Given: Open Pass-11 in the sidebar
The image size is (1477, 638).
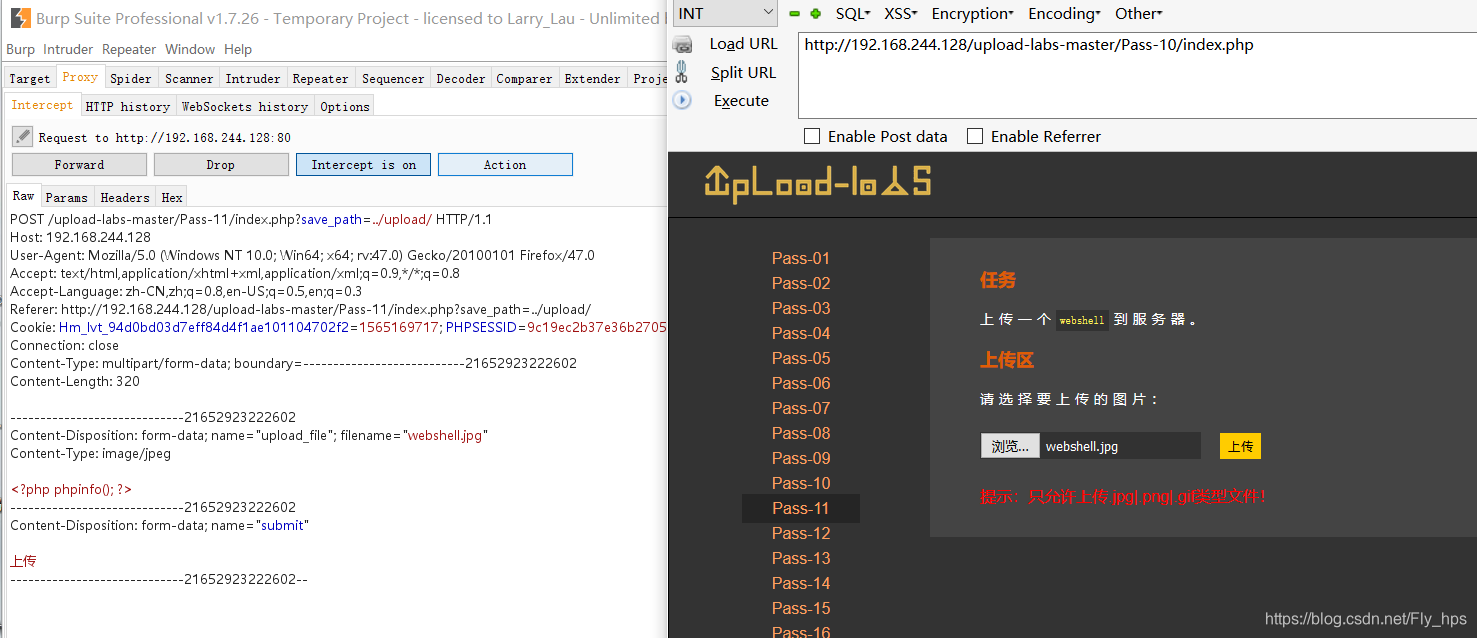Looking at the screenshot, I should [801, 508].
